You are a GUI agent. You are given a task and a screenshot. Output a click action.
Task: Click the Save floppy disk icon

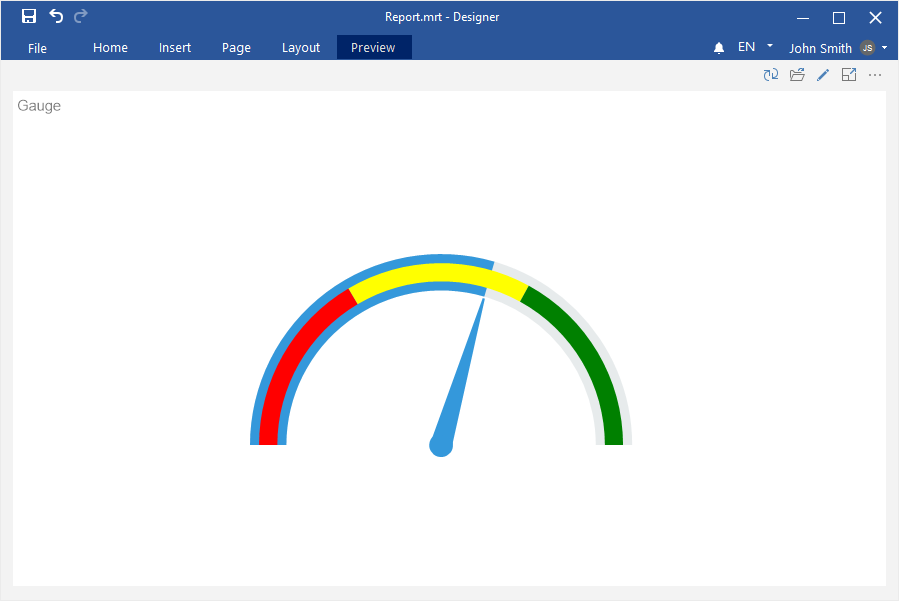pos(29,16)
